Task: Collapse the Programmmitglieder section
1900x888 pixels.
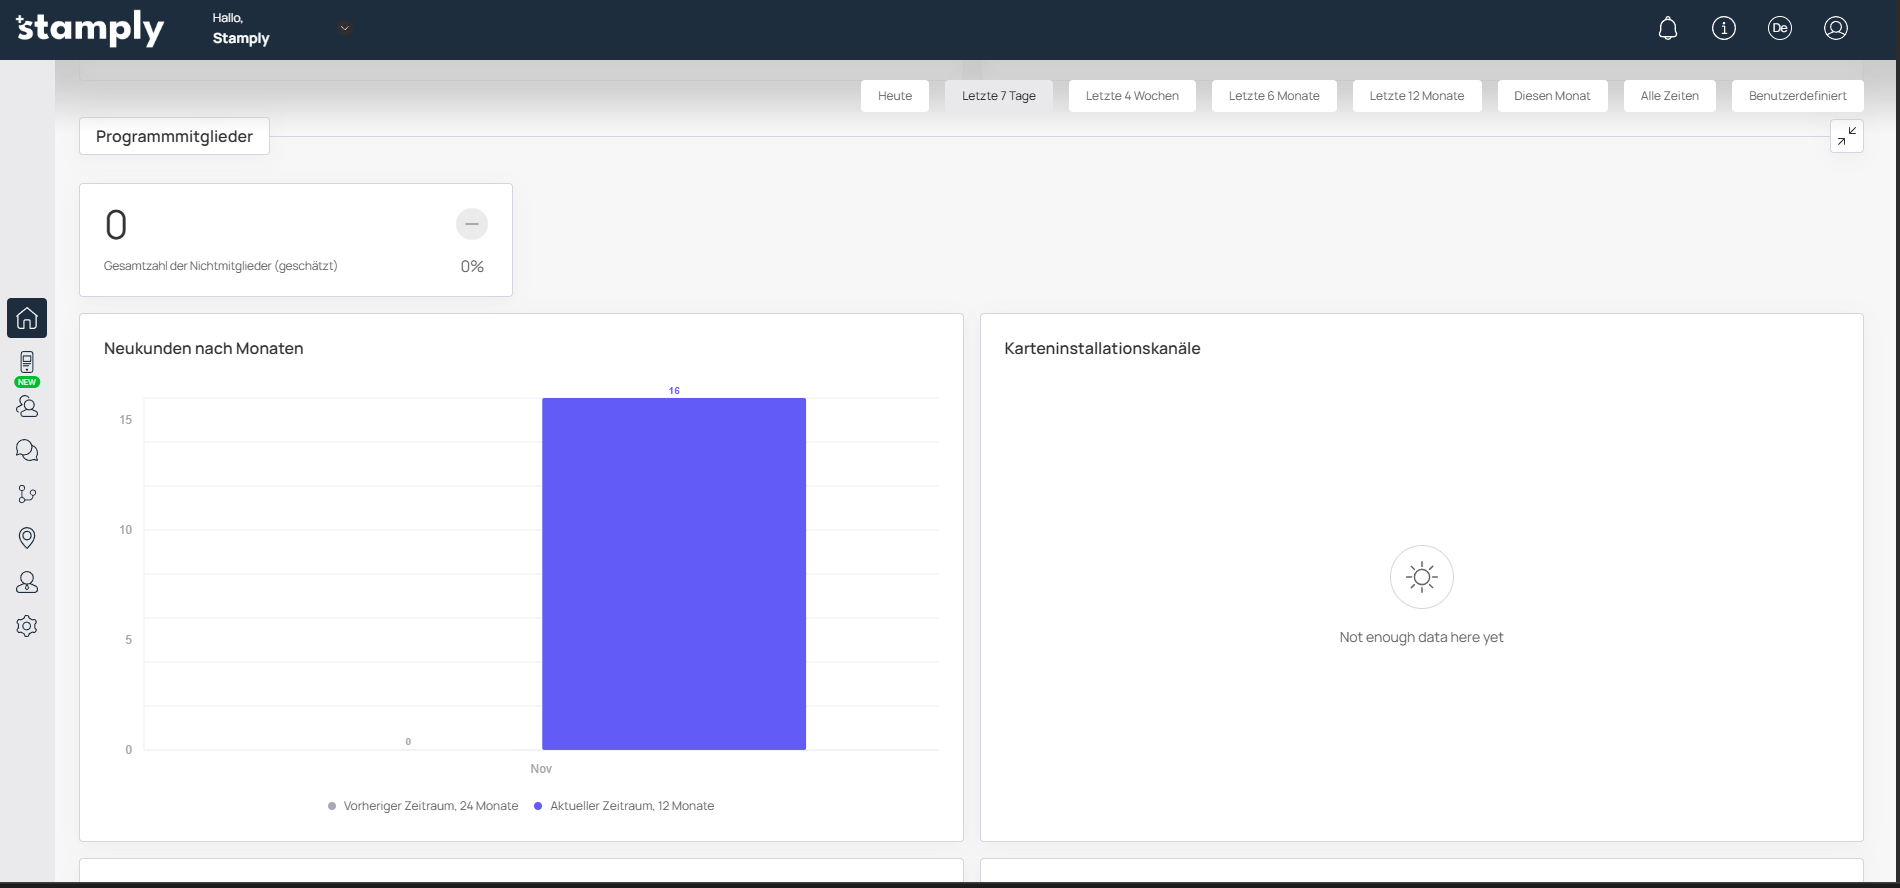Action: click(1846, 136)
